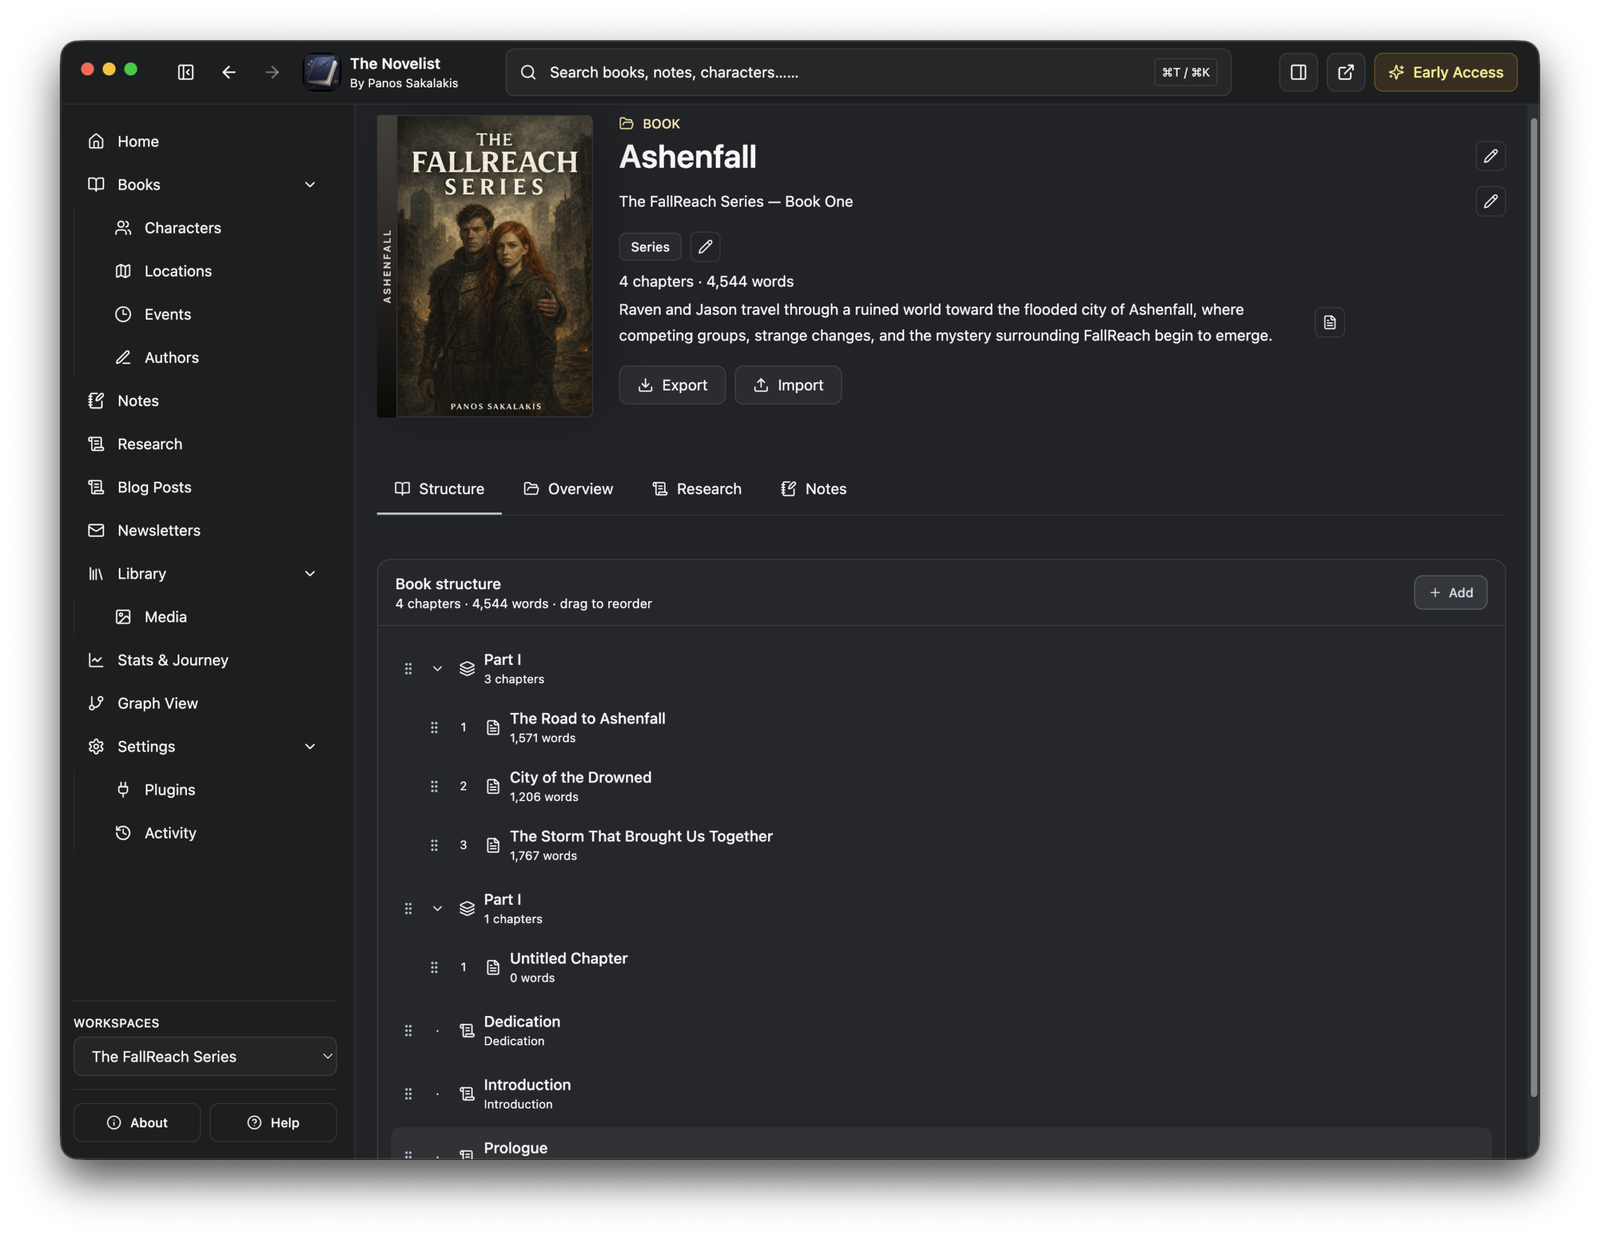1600x1239 pixels.
Task: Edit the Ashenfall title pencil icon
Action: coord(1490,156)
